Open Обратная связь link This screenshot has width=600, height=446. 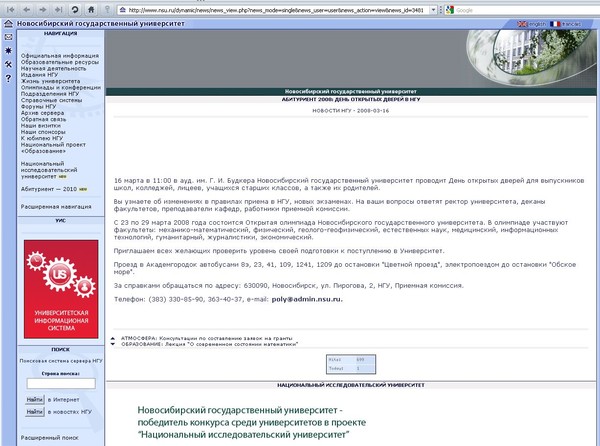pos(43,119)
